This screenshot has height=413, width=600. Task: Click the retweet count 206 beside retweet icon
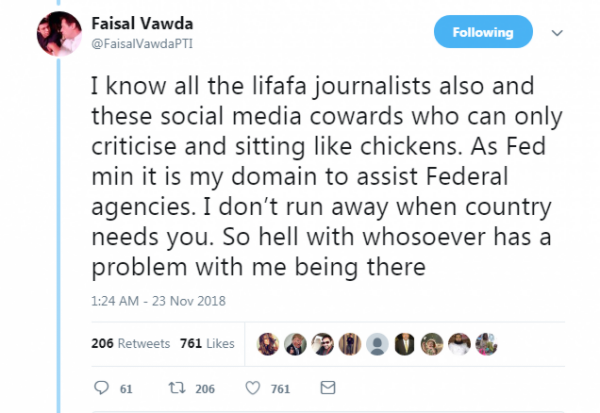pos(205,387)
